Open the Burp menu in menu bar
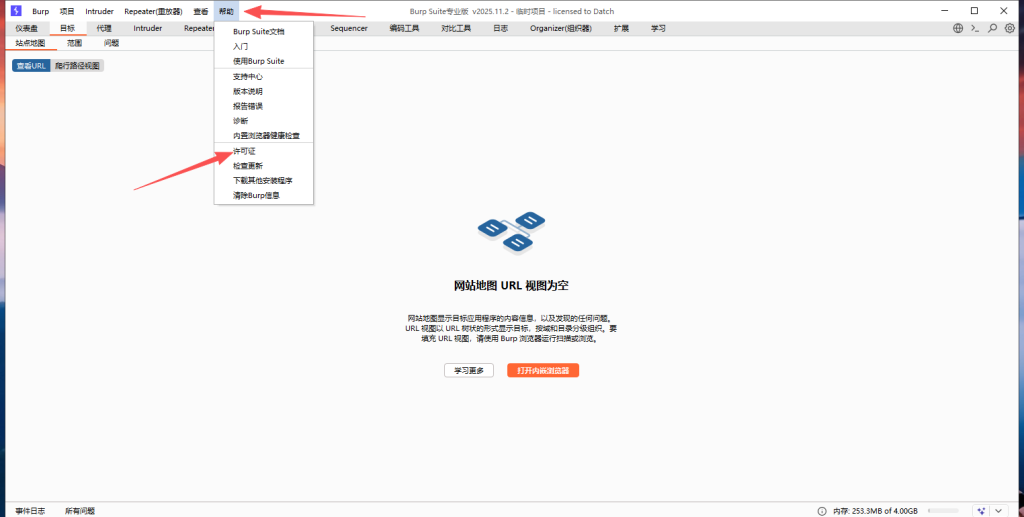Screen dimensions: 1024x517 (40, 11)
